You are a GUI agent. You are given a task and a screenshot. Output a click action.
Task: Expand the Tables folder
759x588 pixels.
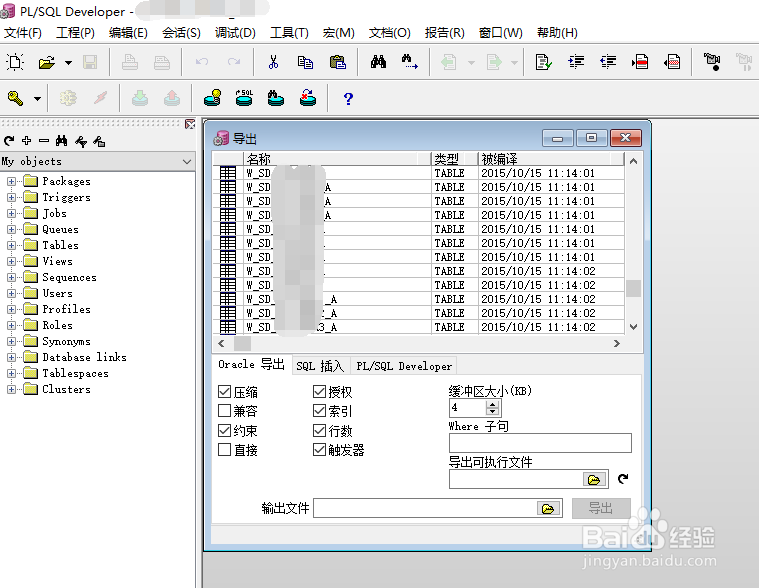(x=11, y=245)
